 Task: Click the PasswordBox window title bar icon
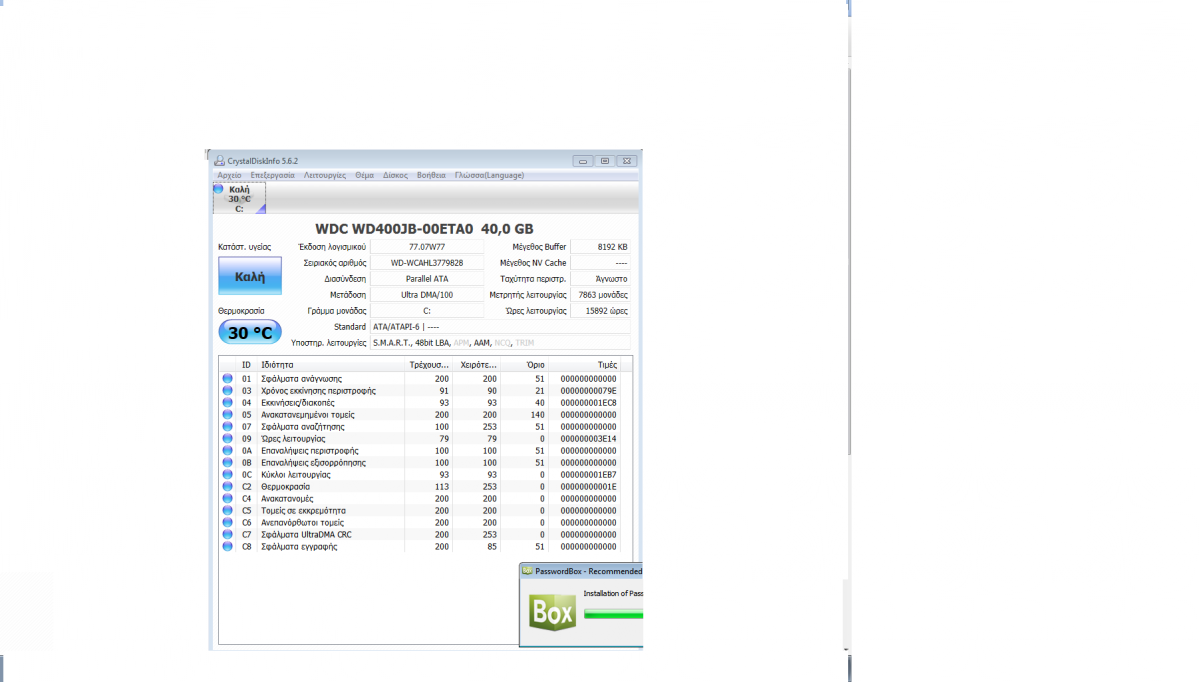(528, 571)
